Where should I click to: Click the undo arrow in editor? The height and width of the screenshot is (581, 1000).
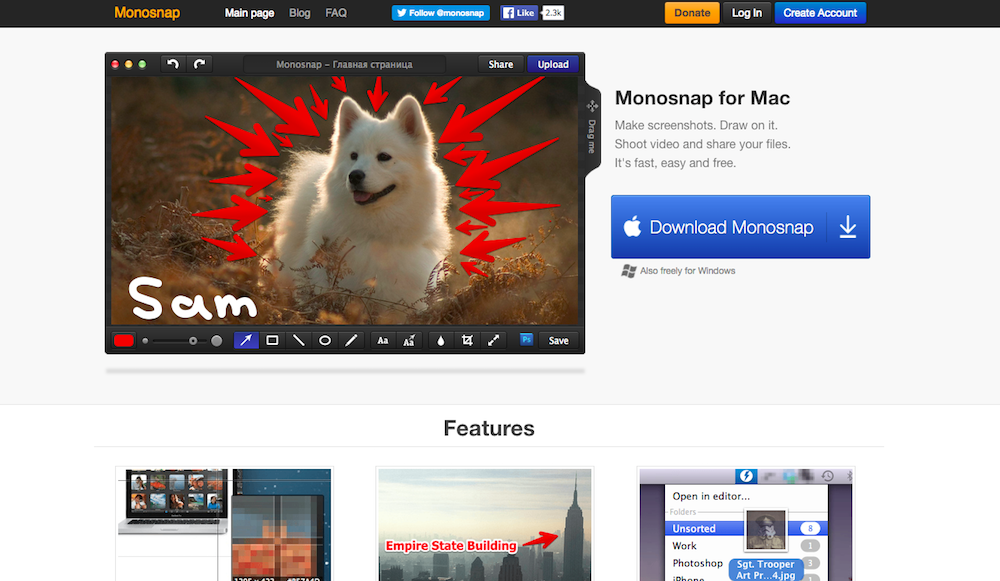[x=173, y=64]
